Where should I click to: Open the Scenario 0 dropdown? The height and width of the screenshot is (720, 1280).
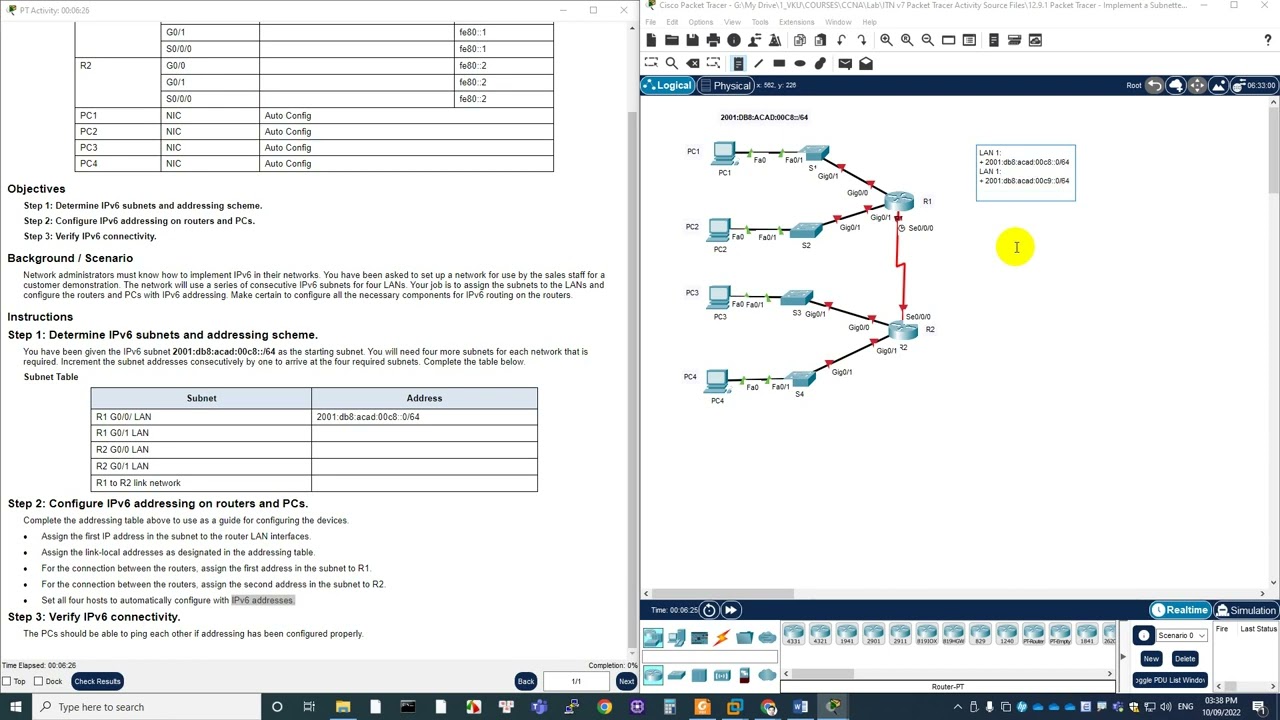tap(1182, 635)
